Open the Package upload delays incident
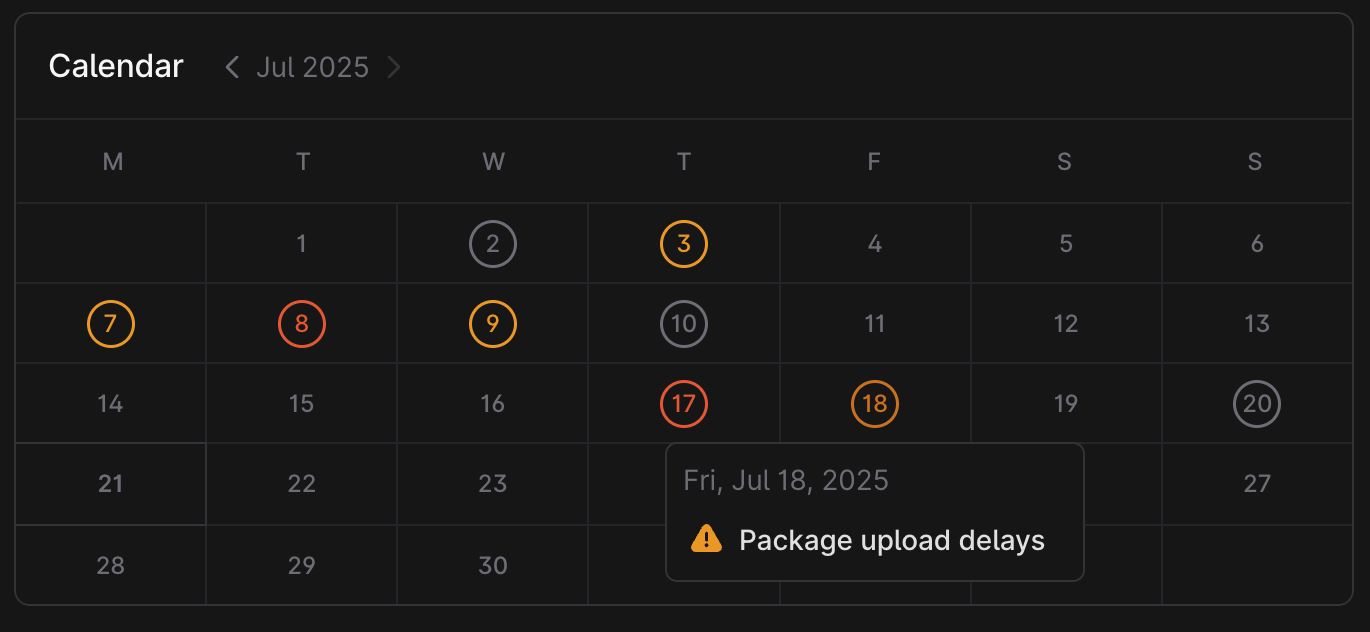The image size is (1370, 632). coord(891,540)
